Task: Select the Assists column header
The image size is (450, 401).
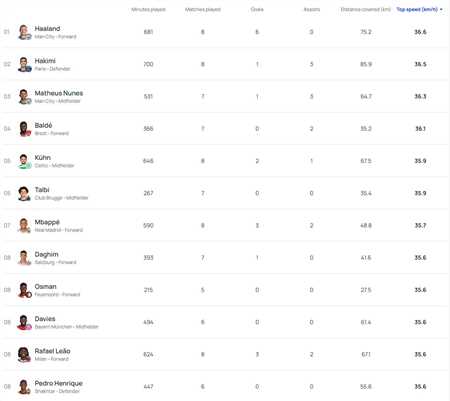Action: (312, 9)
